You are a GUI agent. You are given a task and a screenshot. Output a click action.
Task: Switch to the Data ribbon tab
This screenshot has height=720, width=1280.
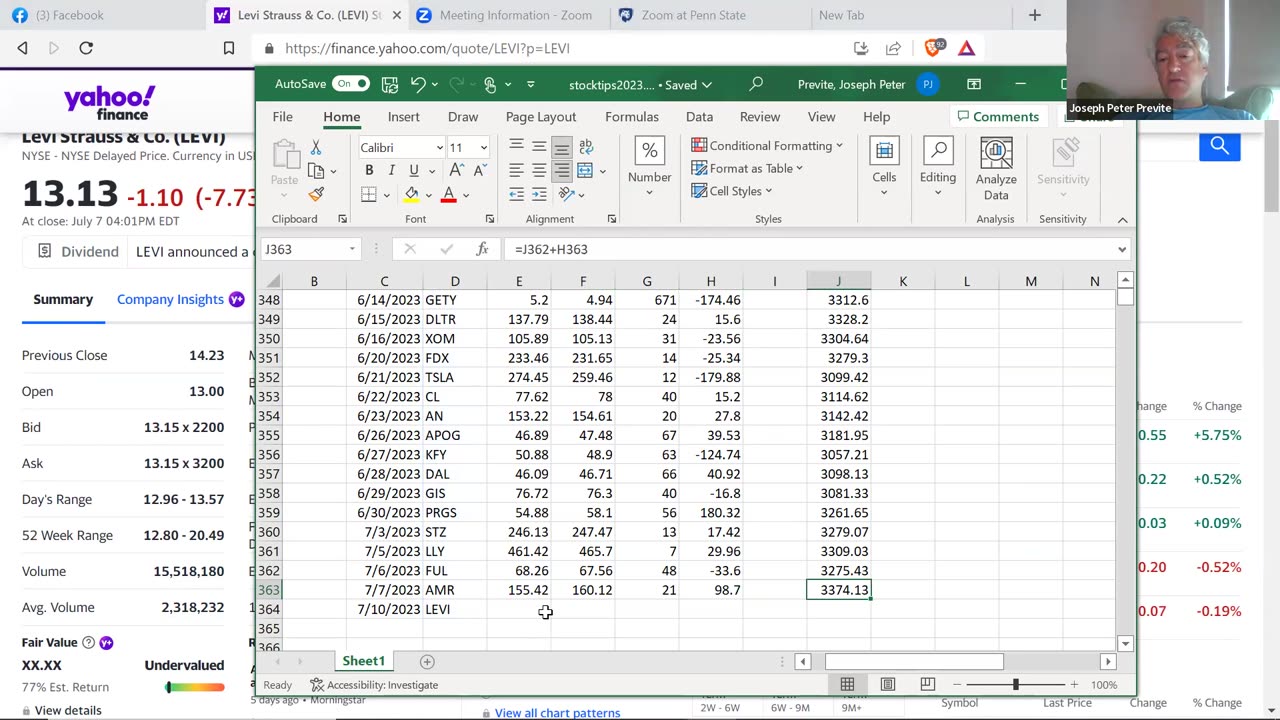(x=699, y=117)
